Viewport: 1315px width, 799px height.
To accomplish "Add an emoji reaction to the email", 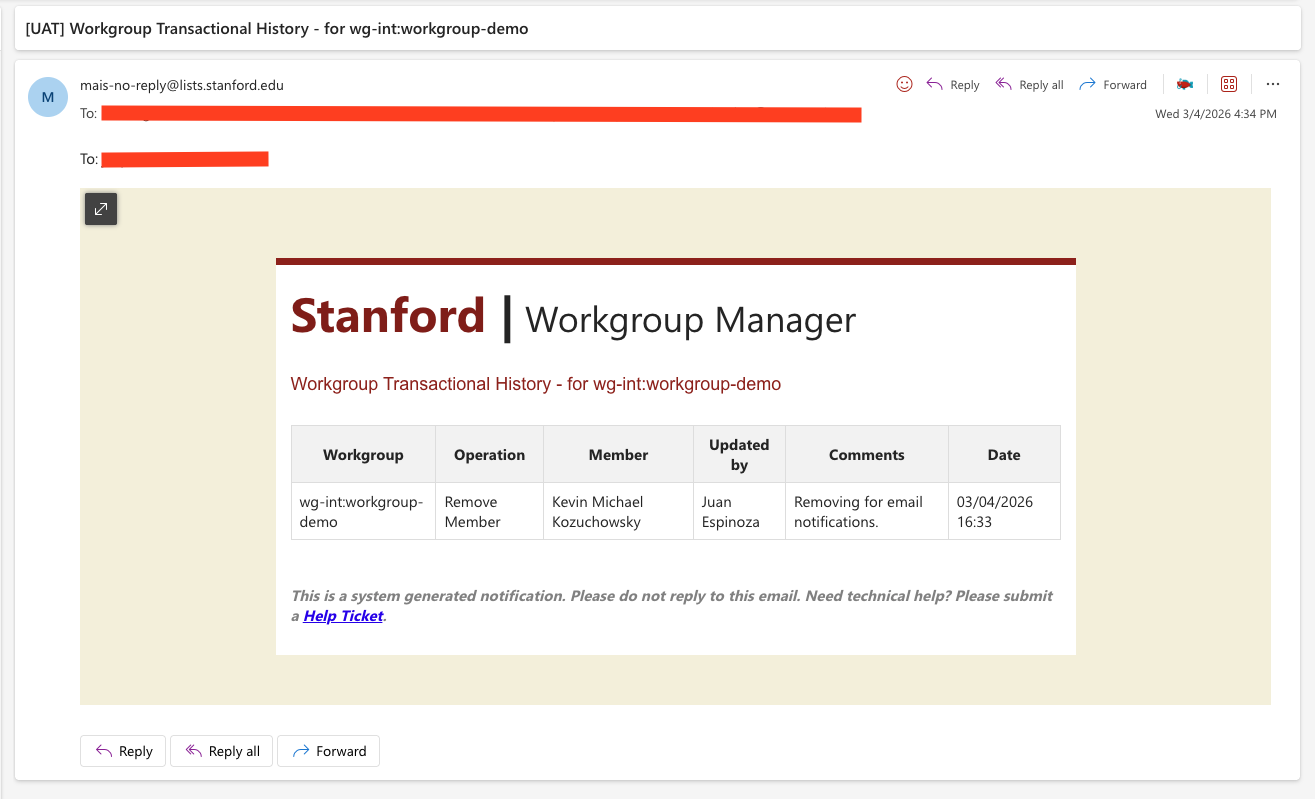I will (904, 84).
